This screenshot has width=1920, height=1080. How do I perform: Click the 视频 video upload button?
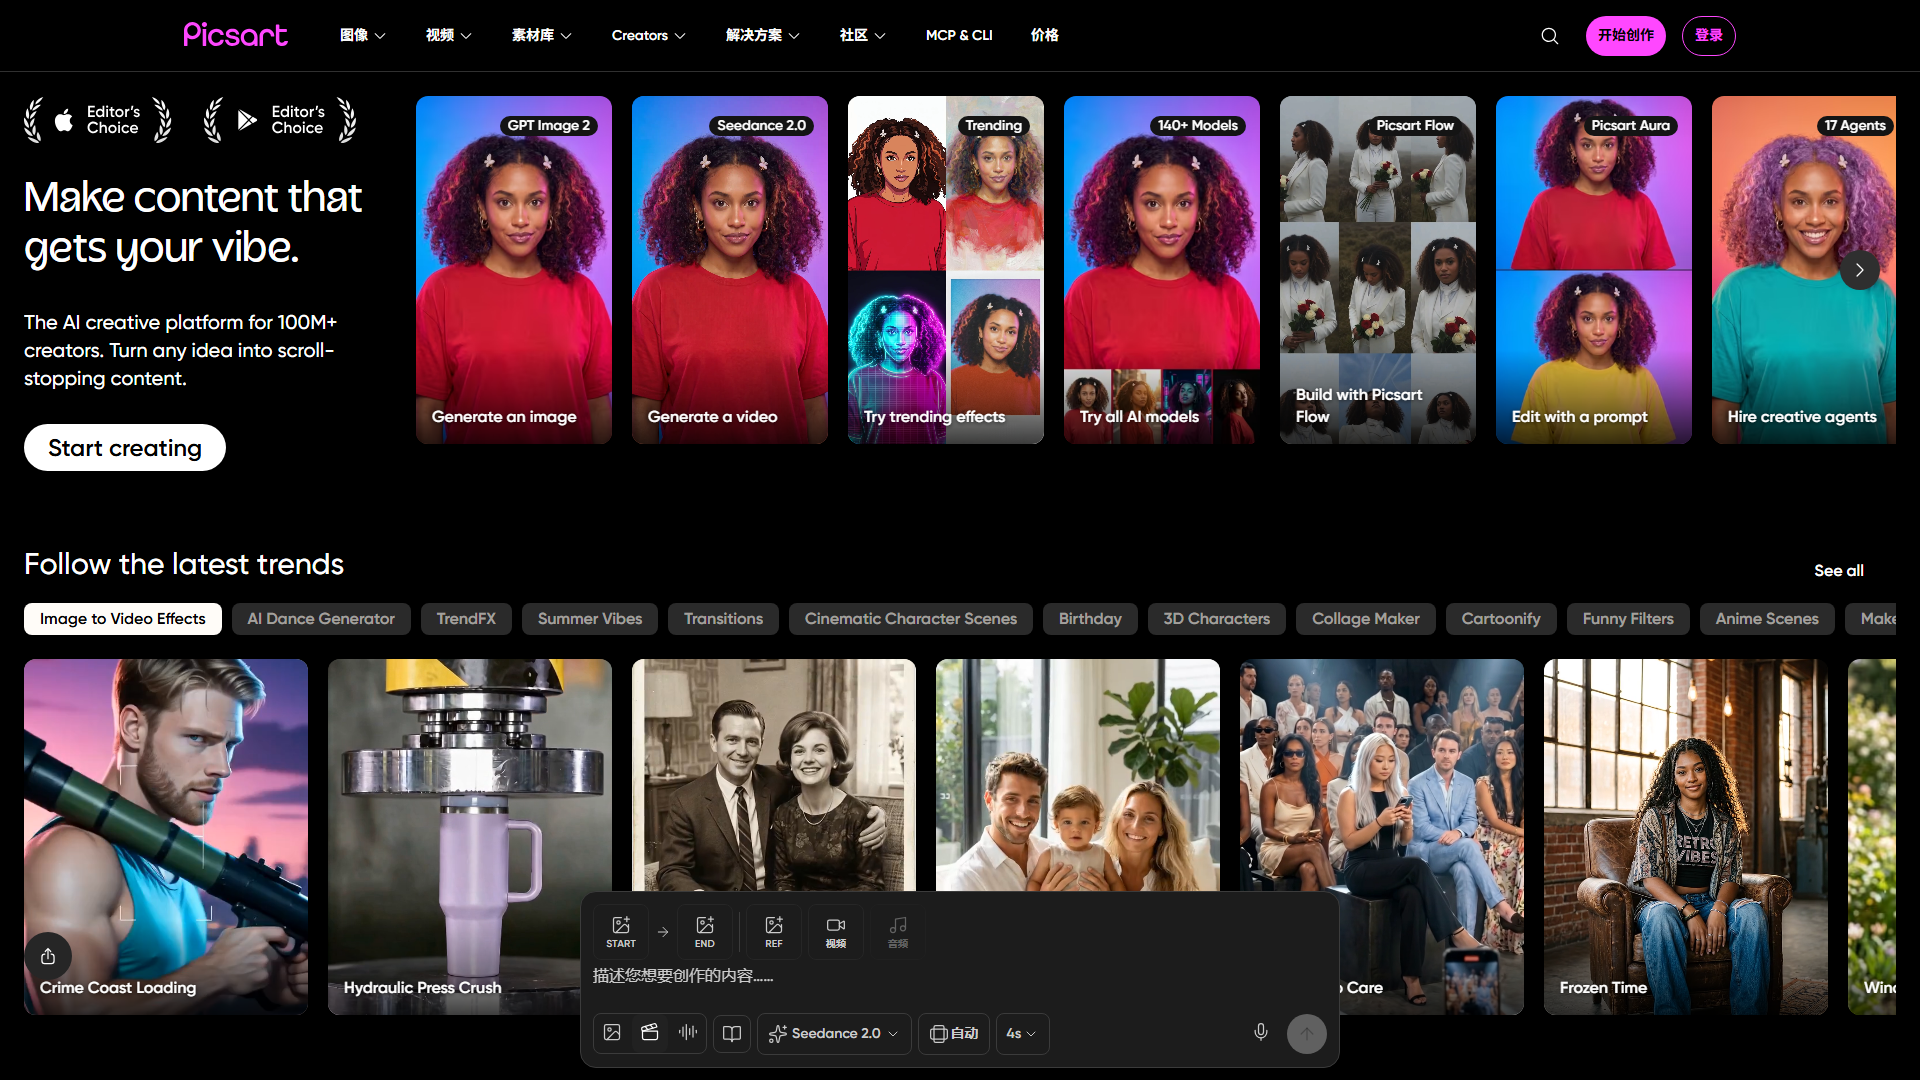[x=836, y=931]
